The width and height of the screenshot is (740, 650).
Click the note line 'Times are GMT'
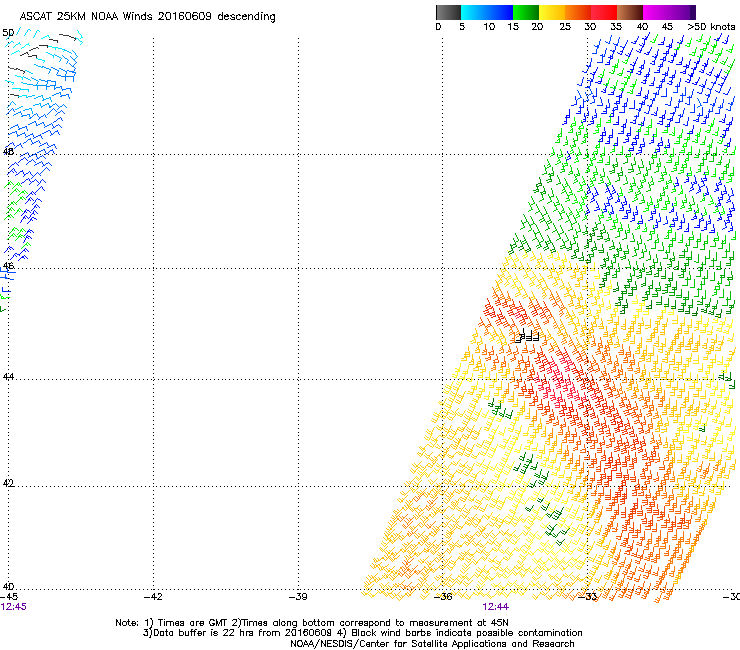[312, 623]
